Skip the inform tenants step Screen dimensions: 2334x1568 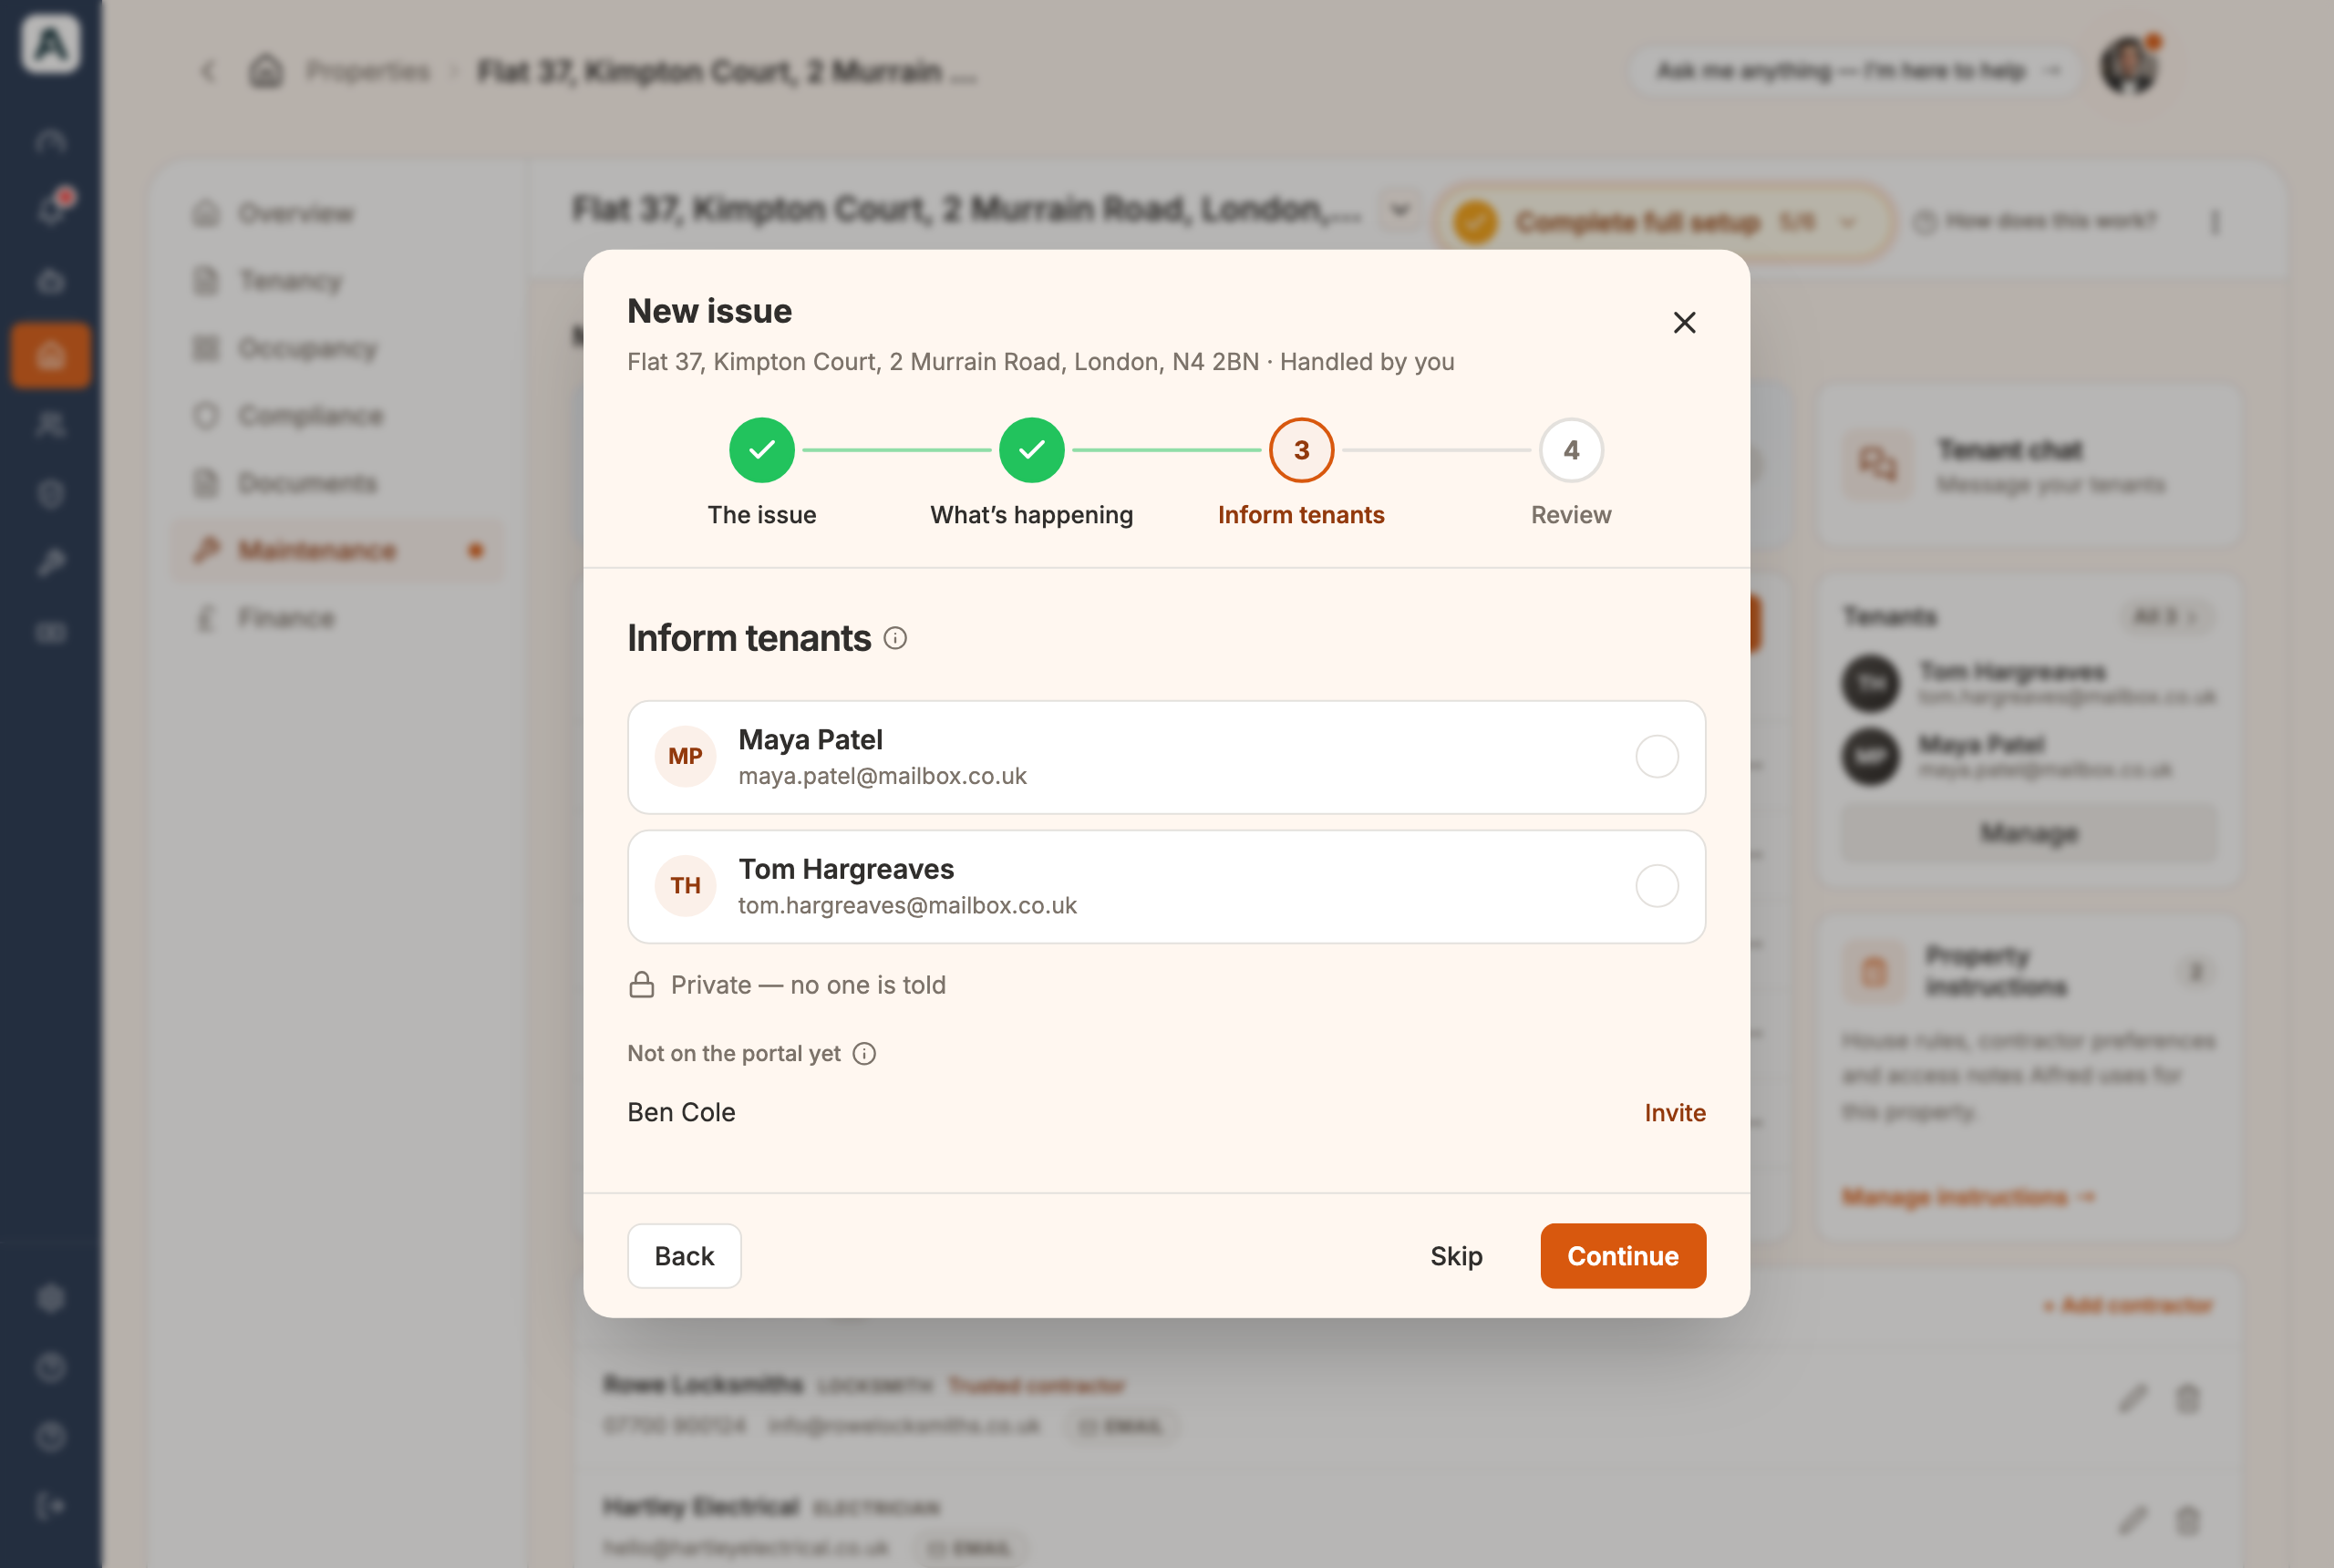(1455, 1255)
